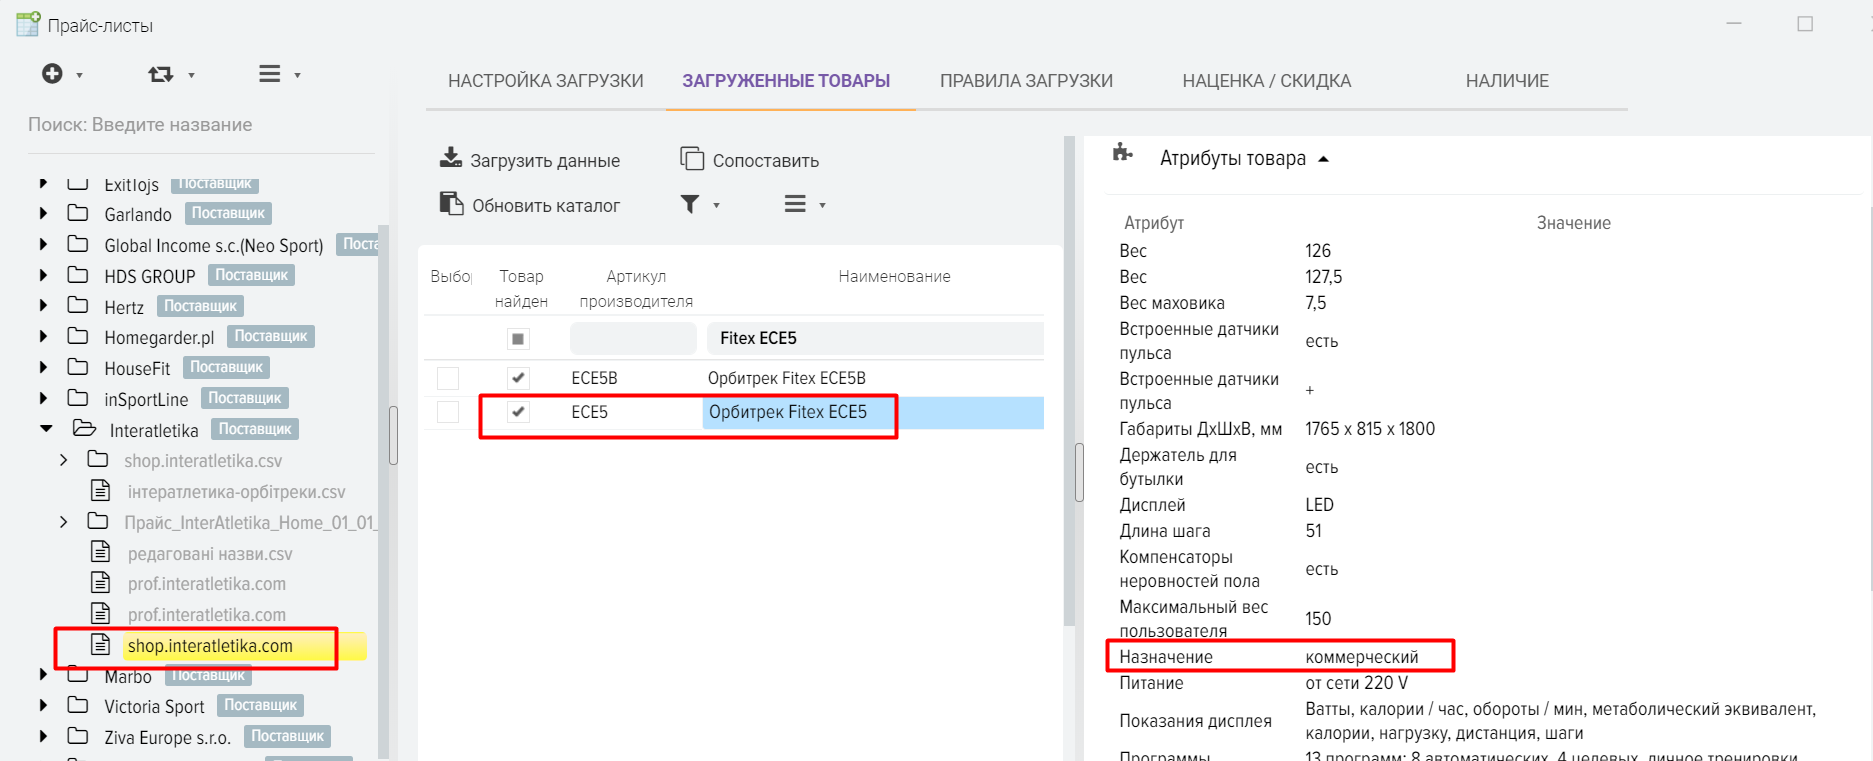1873x761 pixels.
Task: Toggle Товар найден checkbox in ECE5B row
Action: click(x=518, y=378)
